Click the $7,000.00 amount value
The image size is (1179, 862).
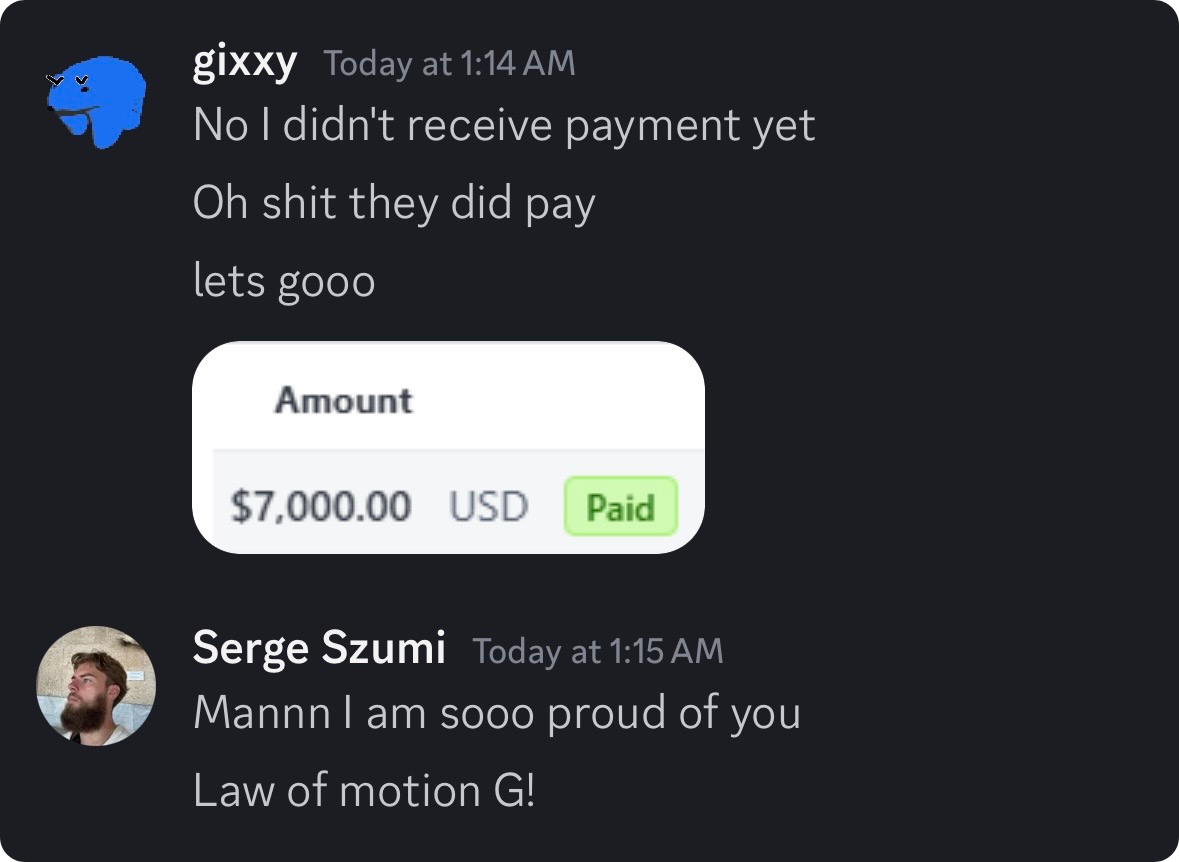[x=320, y=507]
